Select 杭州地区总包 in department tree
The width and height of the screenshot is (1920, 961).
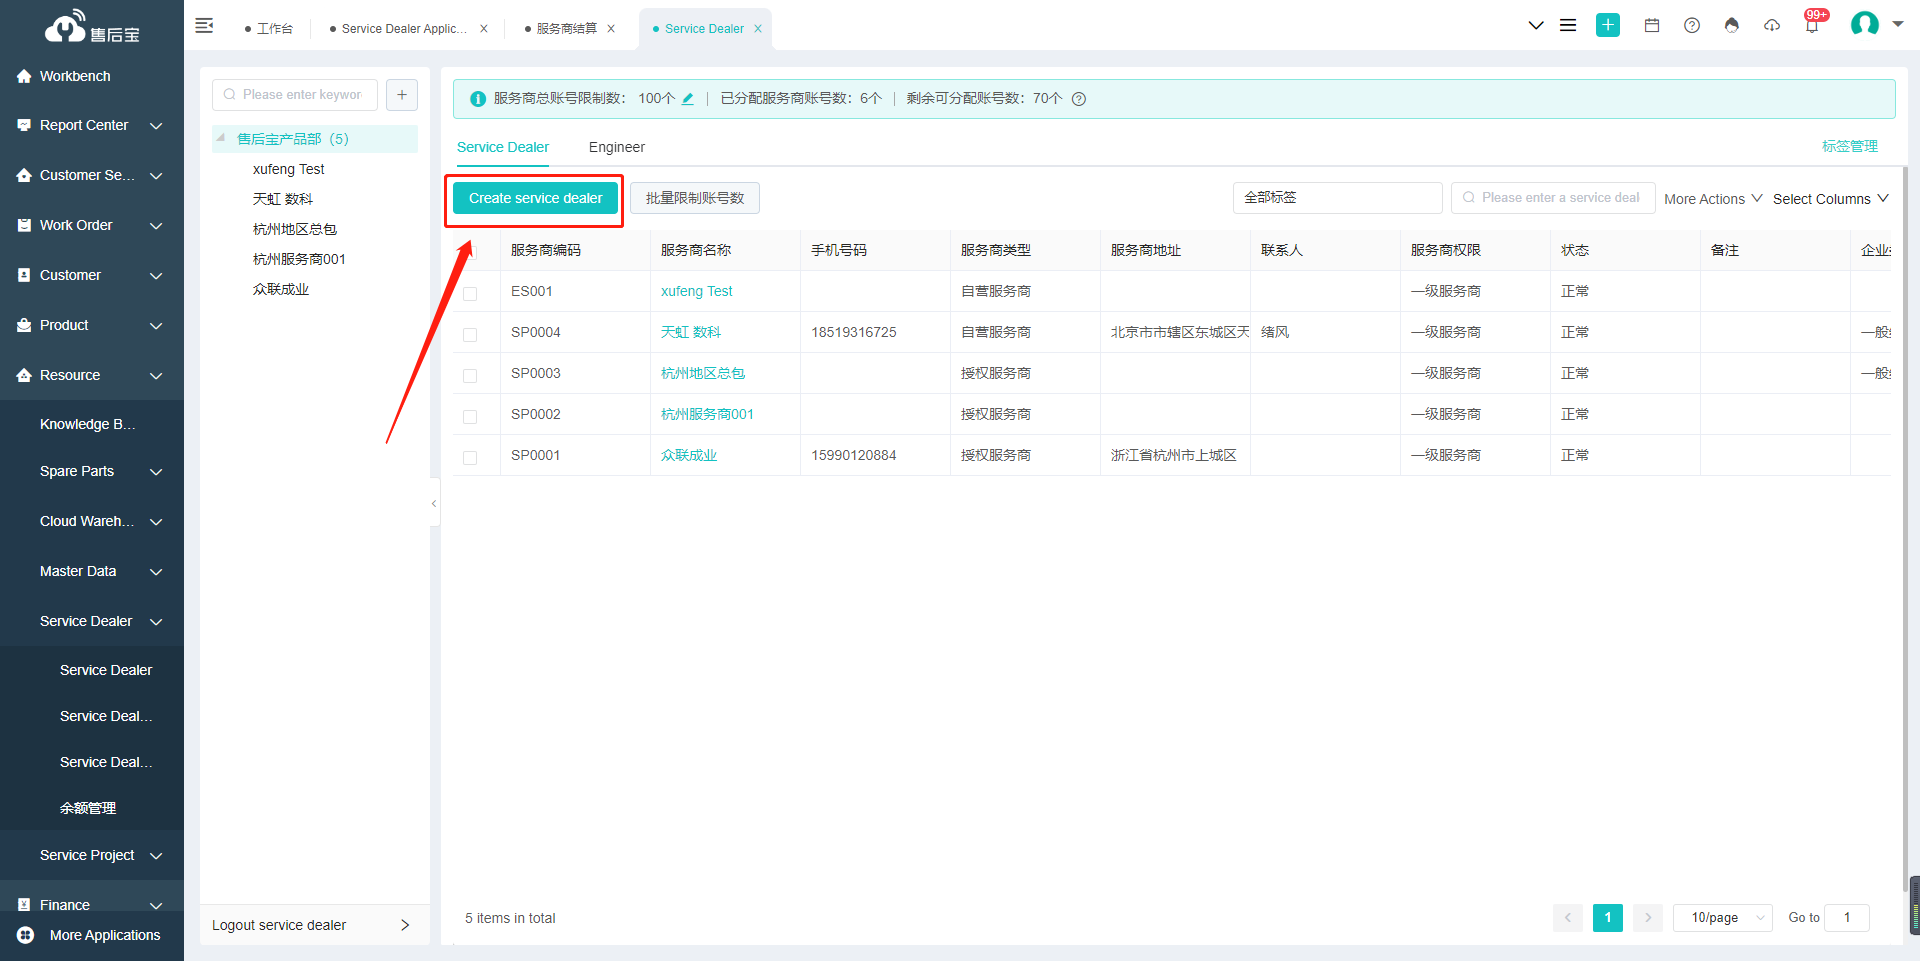pyautogui.click(x=295, y=229)
